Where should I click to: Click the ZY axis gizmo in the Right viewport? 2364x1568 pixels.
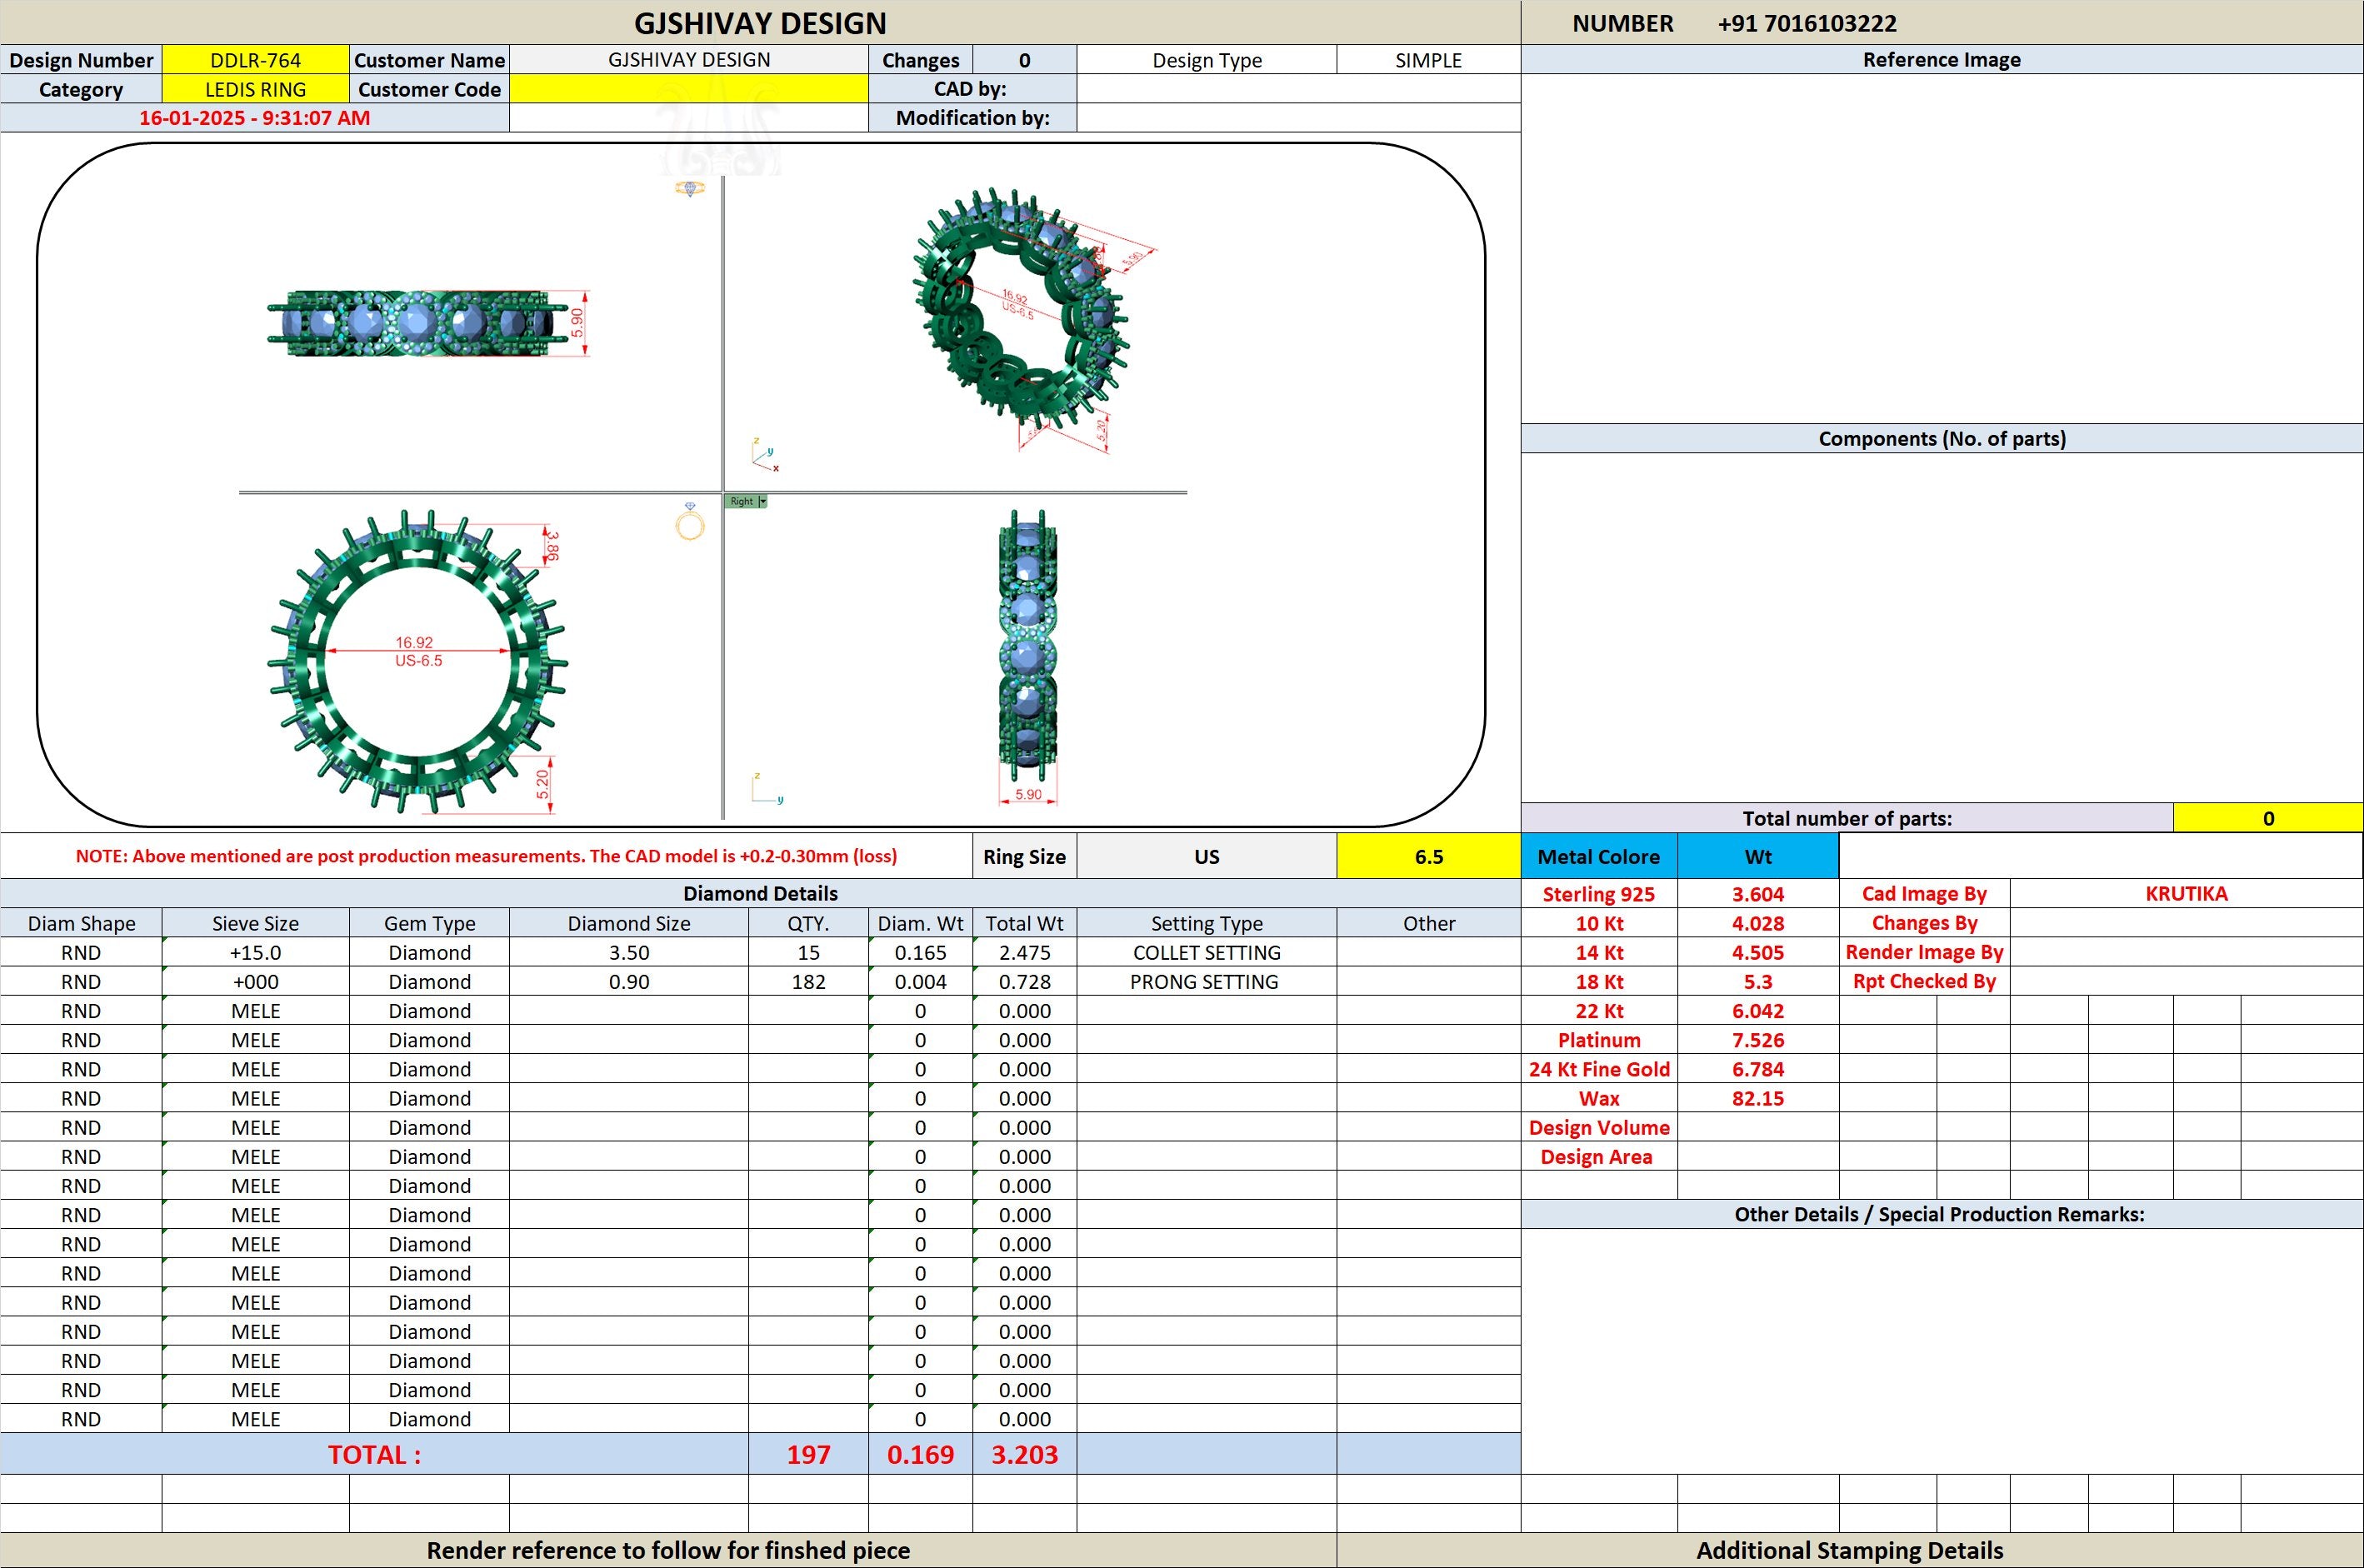pyautogui.click(x=767, y=788)
